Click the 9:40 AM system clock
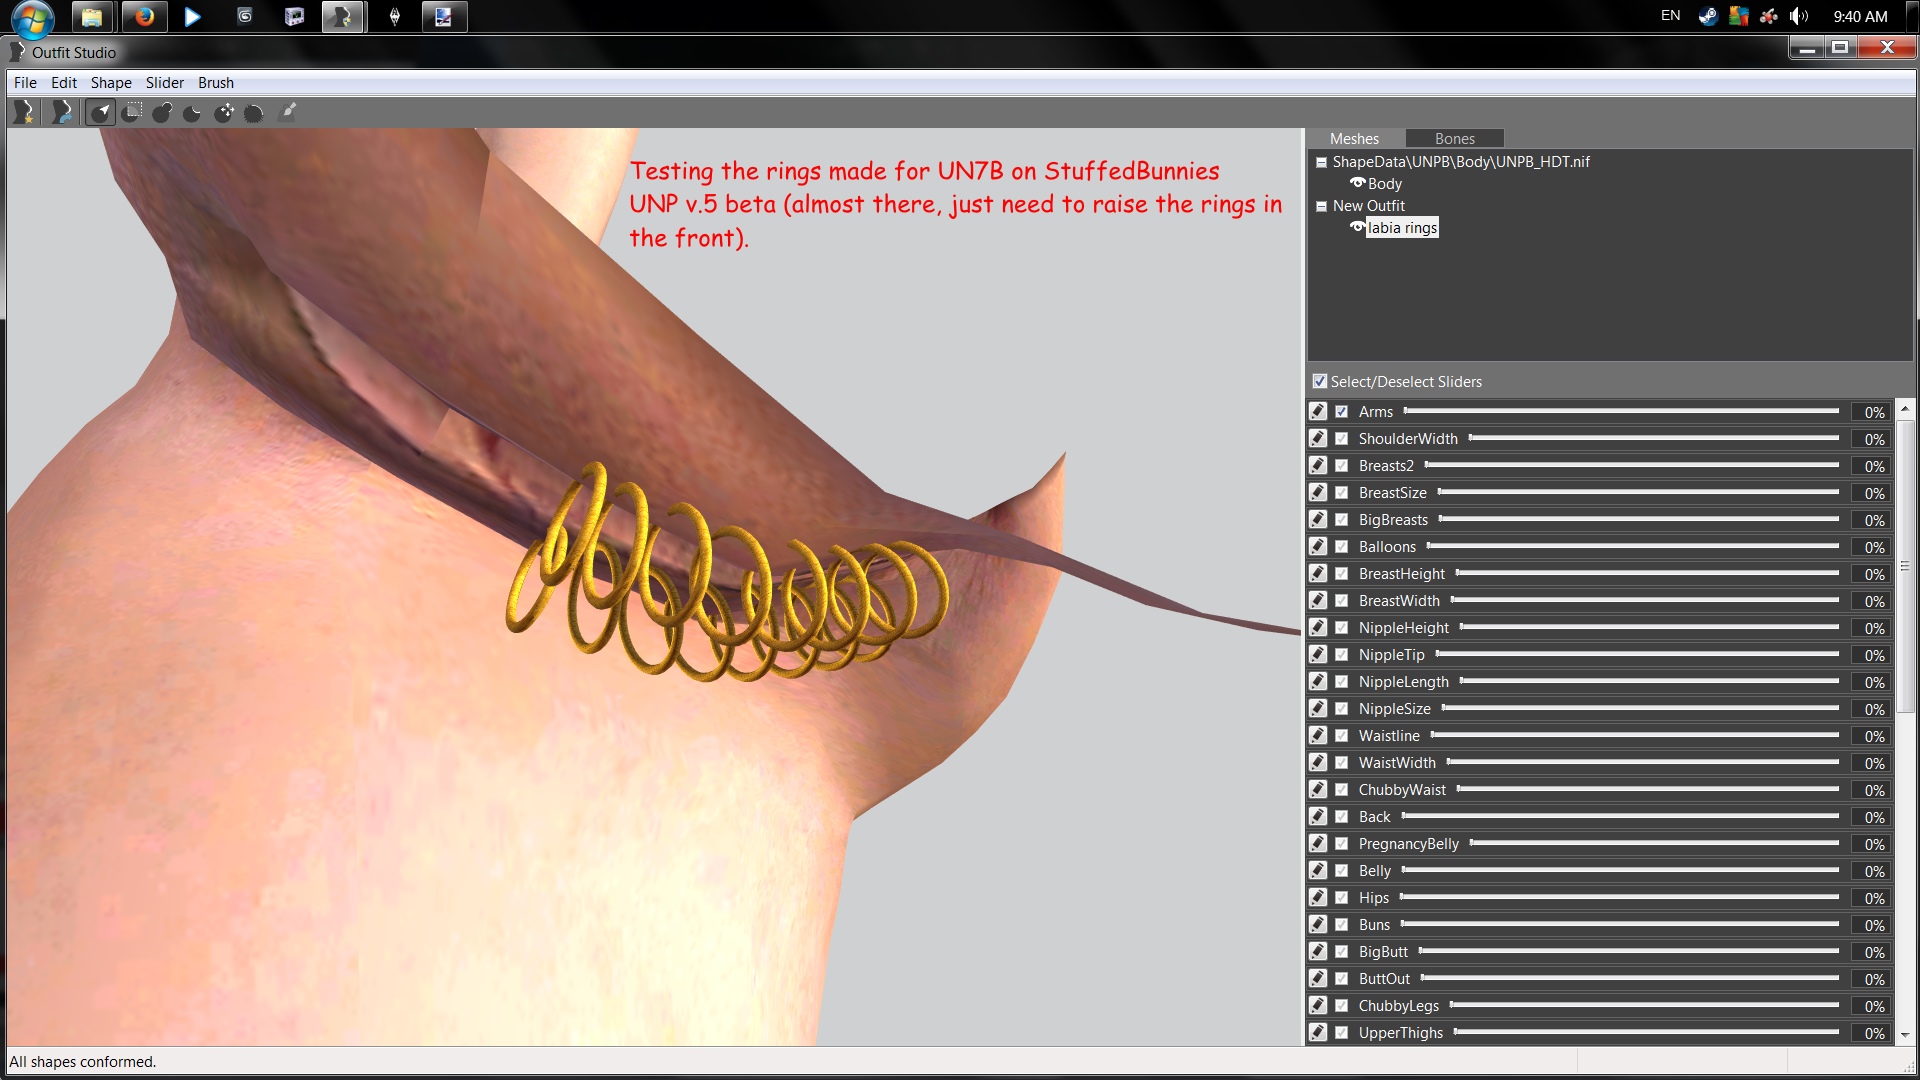Screen dimensions: 1920x1080 1860,16
